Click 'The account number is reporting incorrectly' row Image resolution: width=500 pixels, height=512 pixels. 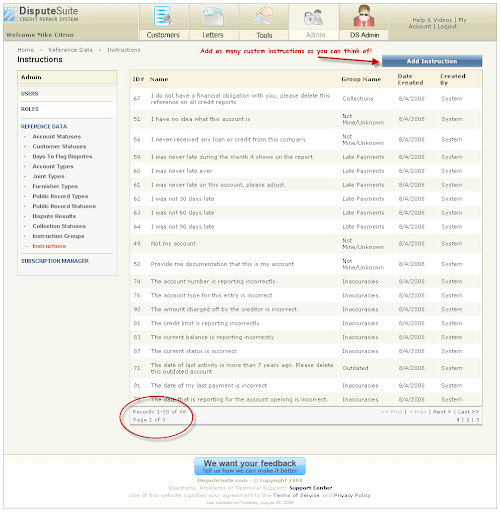pyautogui.click(x=214, y=282)
